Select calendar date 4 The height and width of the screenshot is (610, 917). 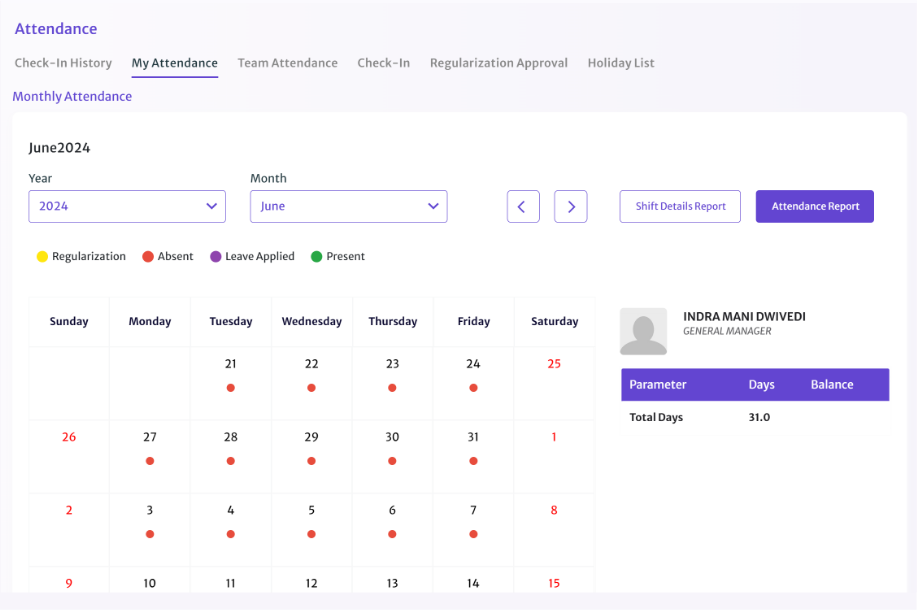(x=230, y=510)
